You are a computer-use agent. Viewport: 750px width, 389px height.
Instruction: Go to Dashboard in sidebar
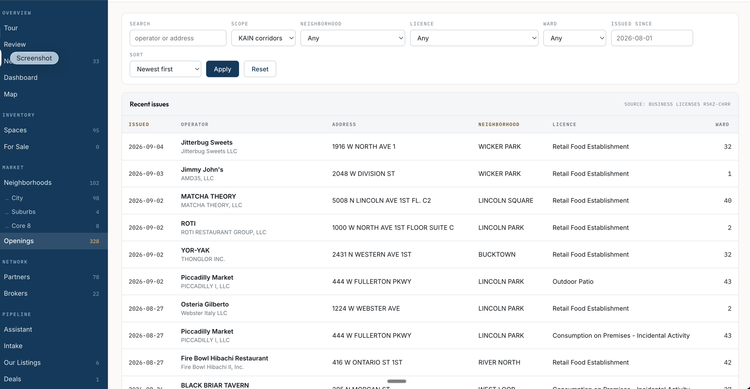click(21, 78)
